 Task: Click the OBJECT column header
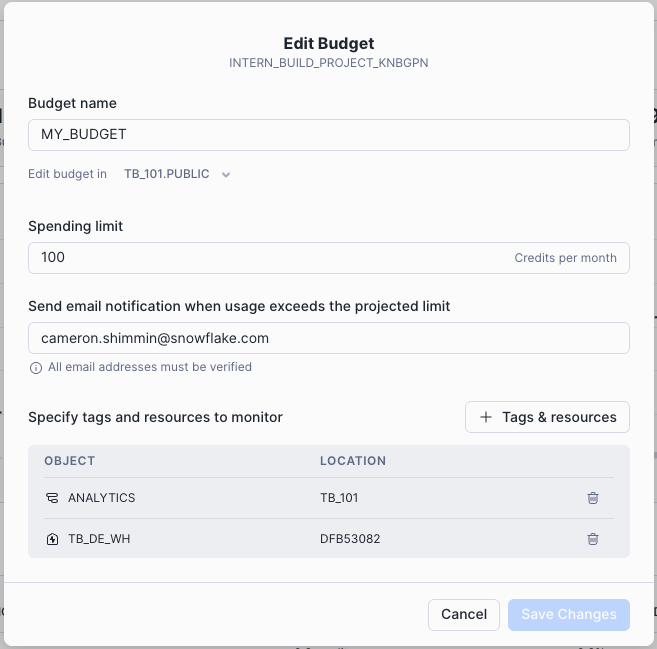(70, 461)
